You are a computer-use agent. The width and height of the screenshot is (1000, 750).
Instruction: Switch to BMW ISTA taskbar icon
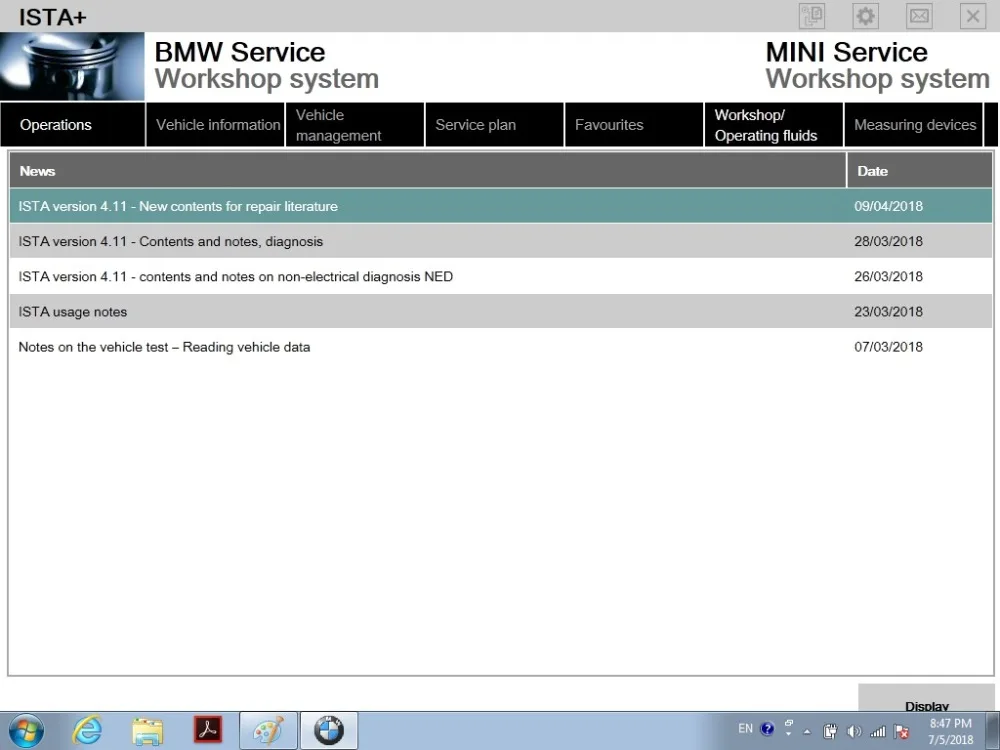(329, 731)
